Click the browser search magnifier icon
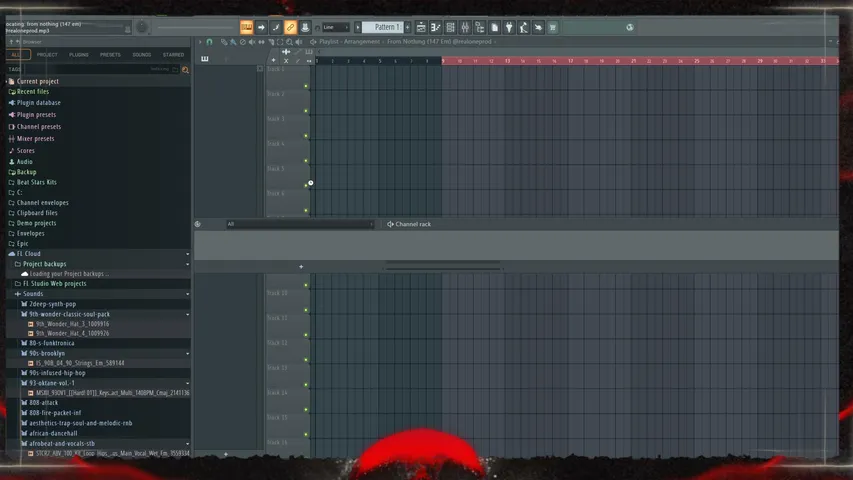The width and height of the screenshot is (853, 480). [x=186, y=70]
